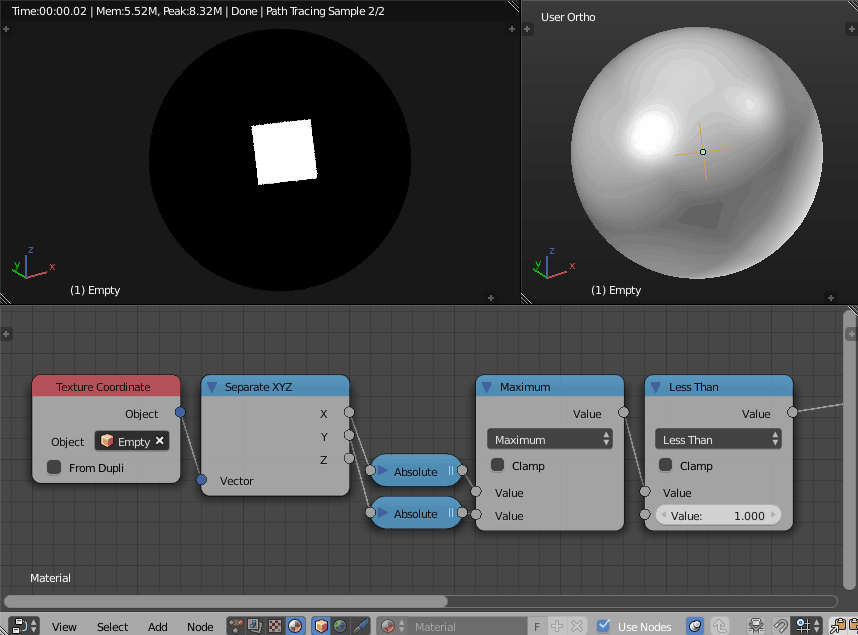The image size is (858, 635).
Task: Open the Add menu
Action: [x=157, y=626]
